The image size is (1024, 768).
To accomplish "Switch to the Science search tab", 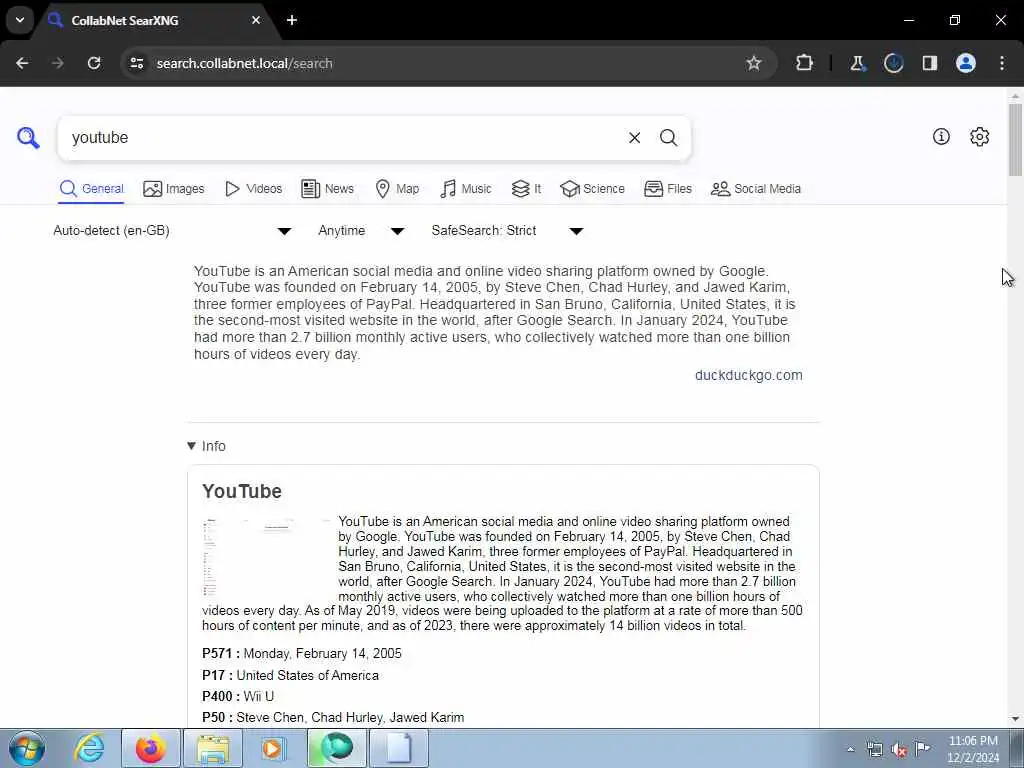I will (x=592, y=189).
